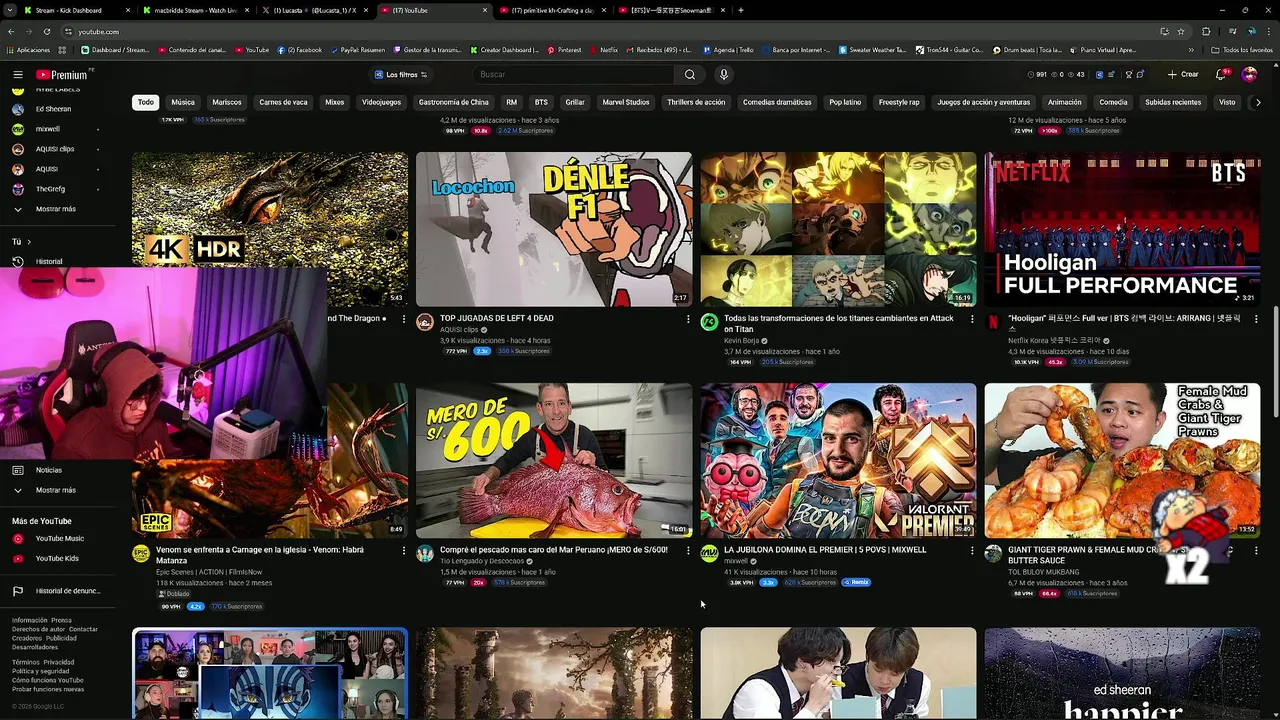Click the search magnifier button

pos(690,74)
